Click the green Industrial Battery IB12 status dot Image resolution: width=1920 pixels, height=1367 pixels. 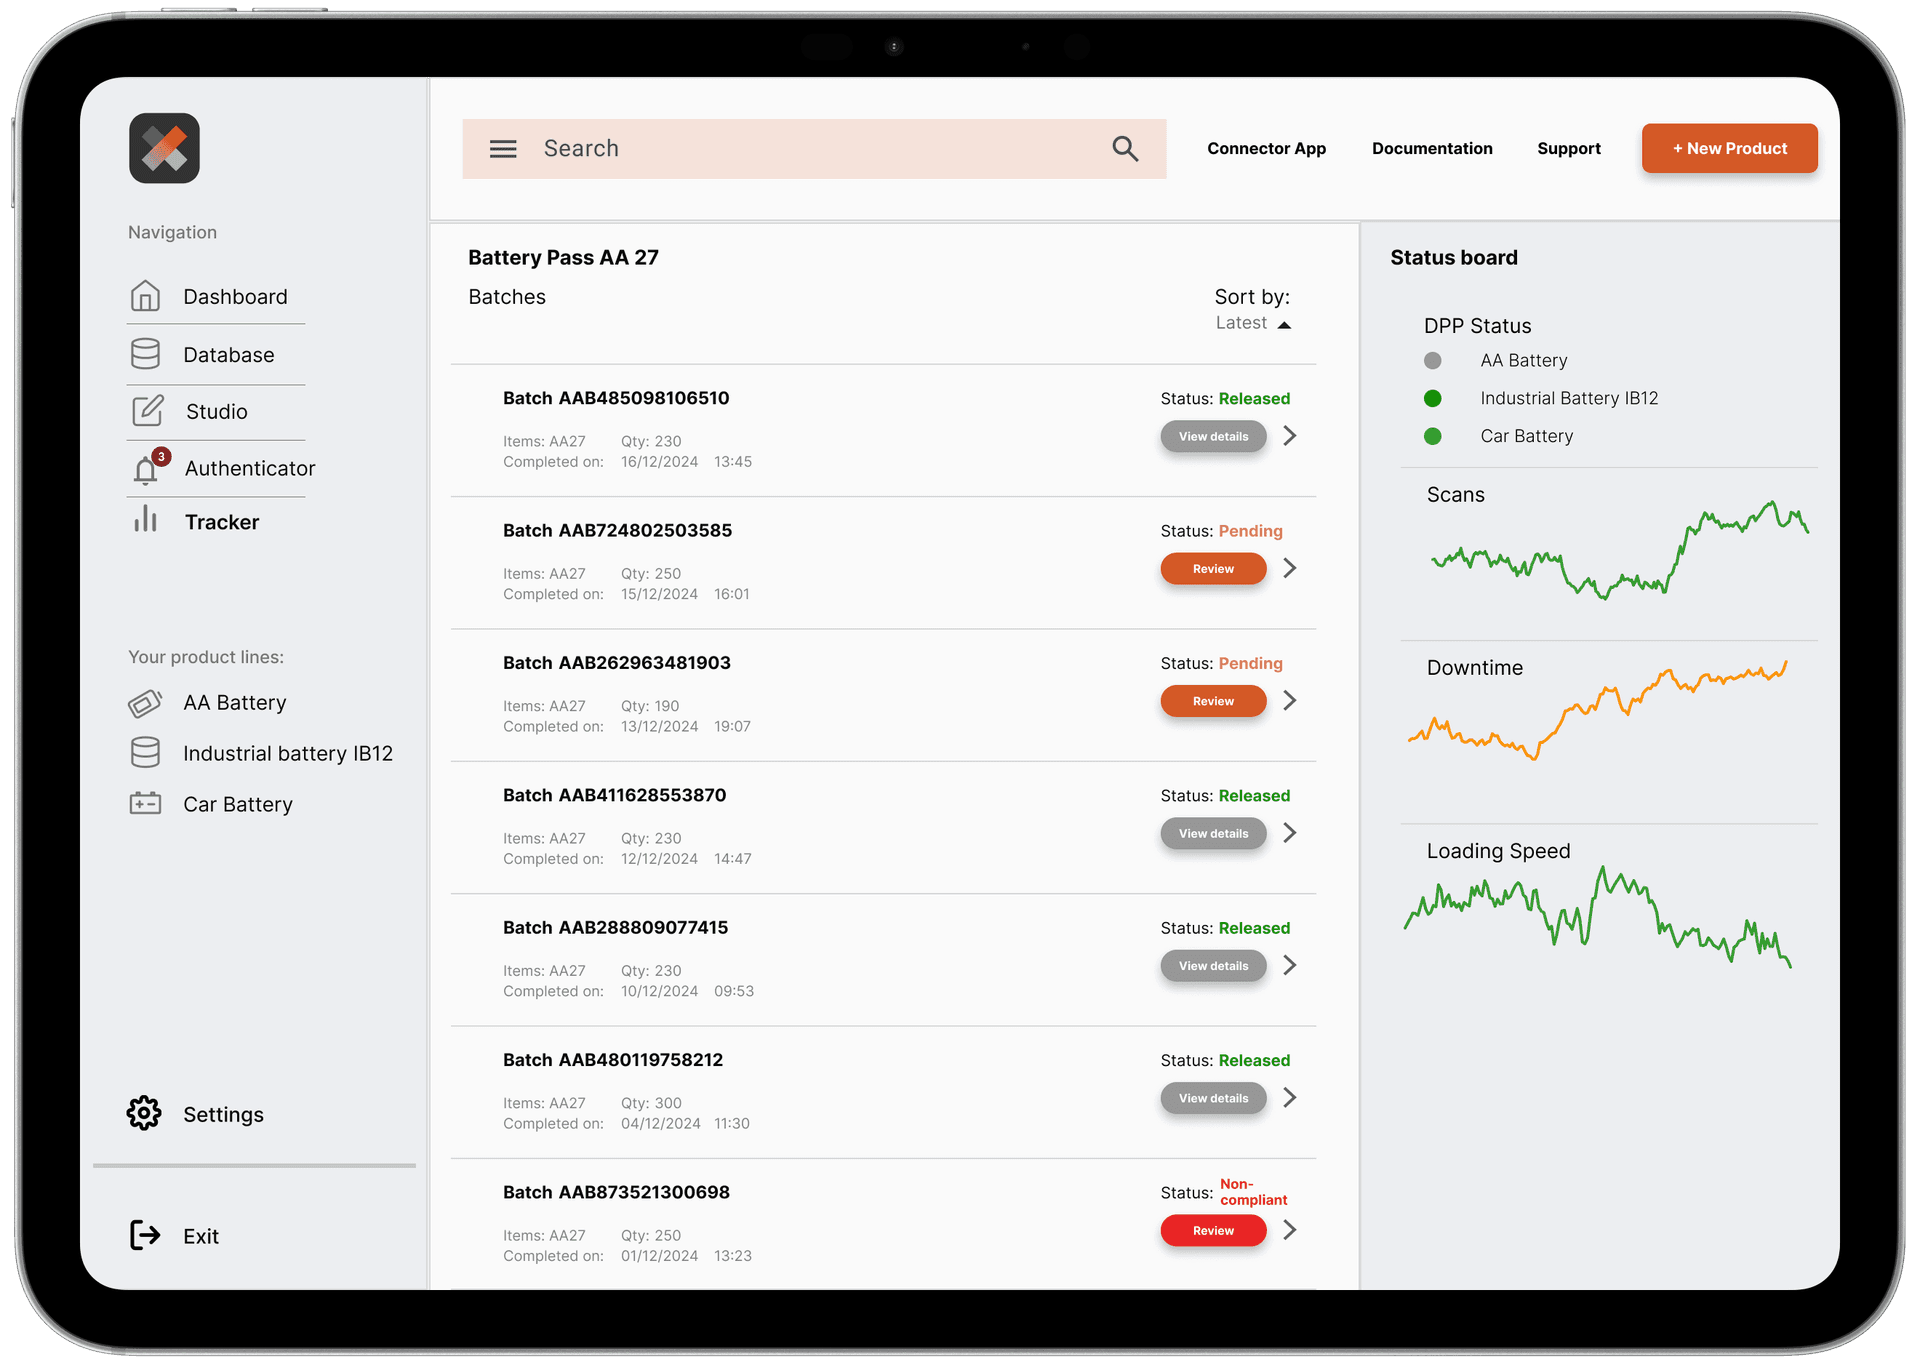(x=1432, y=398)
